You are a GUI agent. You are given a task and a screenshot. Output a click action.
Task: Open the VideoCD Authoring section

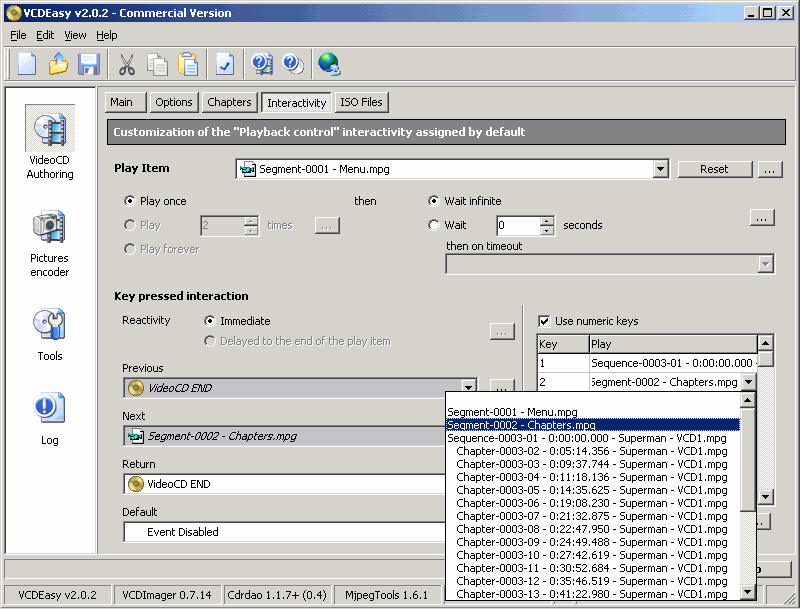50,146
